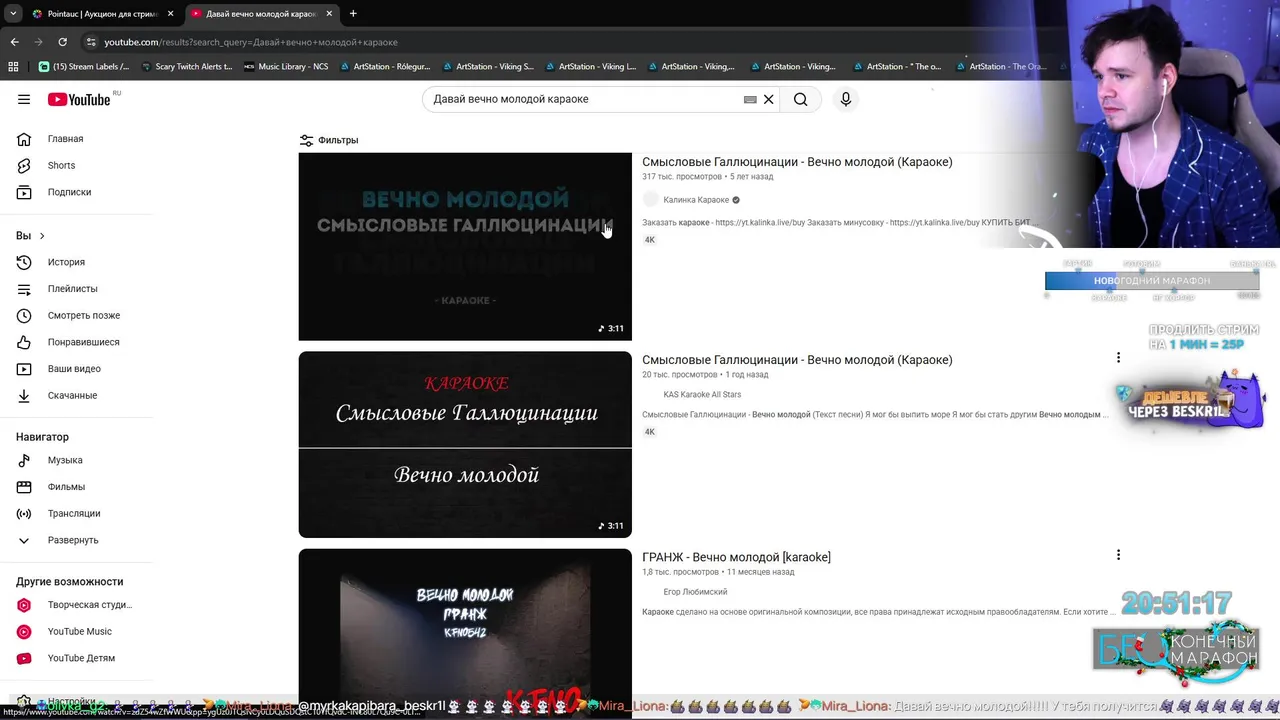The height and width of the screenshot is (720, 1280).
Task: Open ArtStation - Viking S... bookmark
Action: coord(488,67)
